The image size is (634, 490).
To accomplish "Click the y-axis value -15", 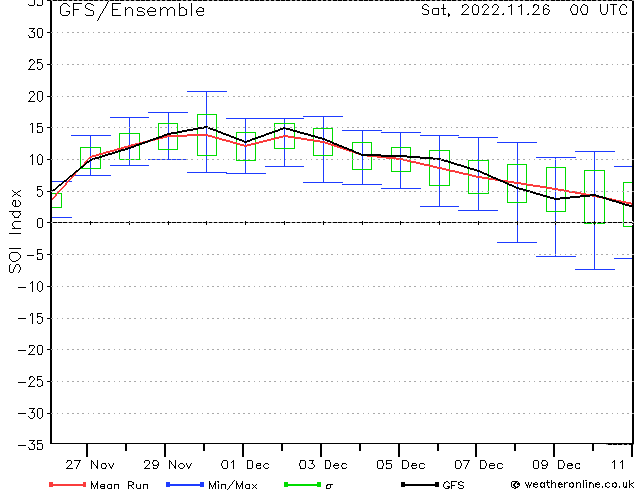I will click(x=31, y=318).
